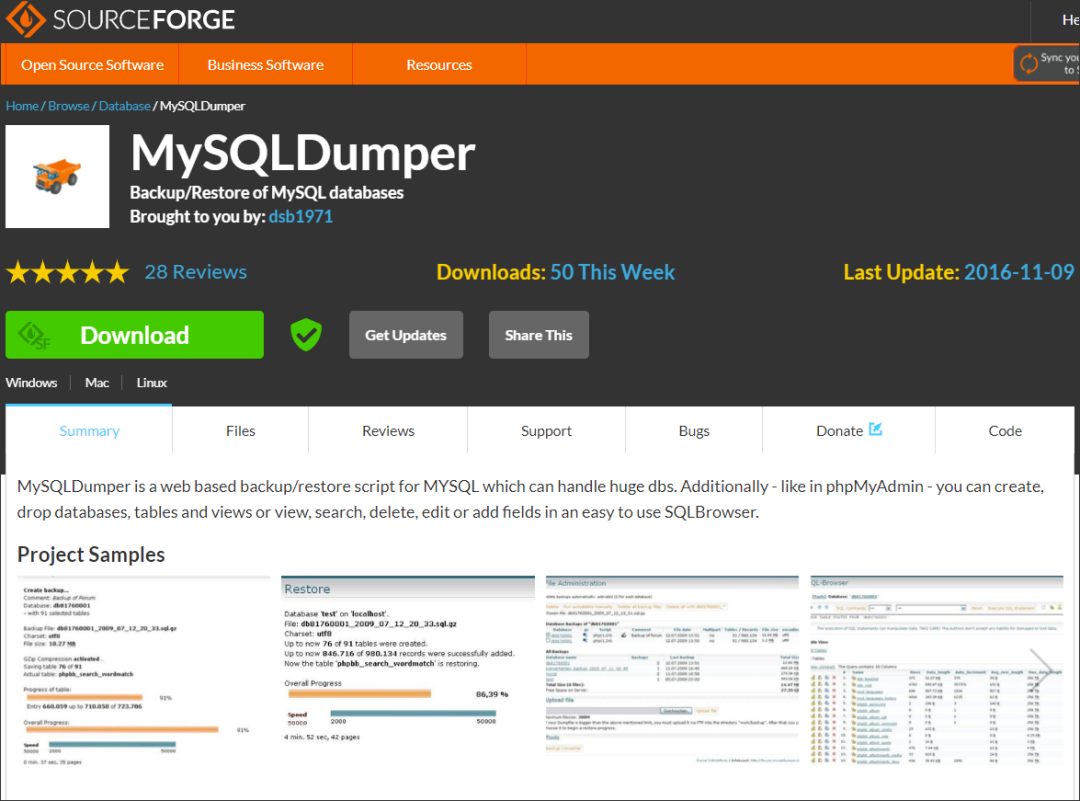
Task: Open the Business Software menu
Action: coord(265,63)
